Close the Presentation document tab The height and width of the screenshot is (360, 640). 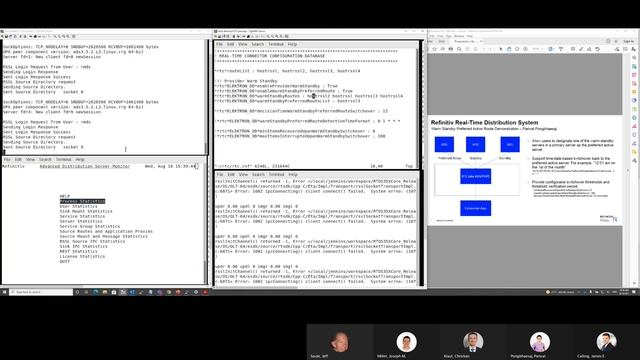pos(481,41)
